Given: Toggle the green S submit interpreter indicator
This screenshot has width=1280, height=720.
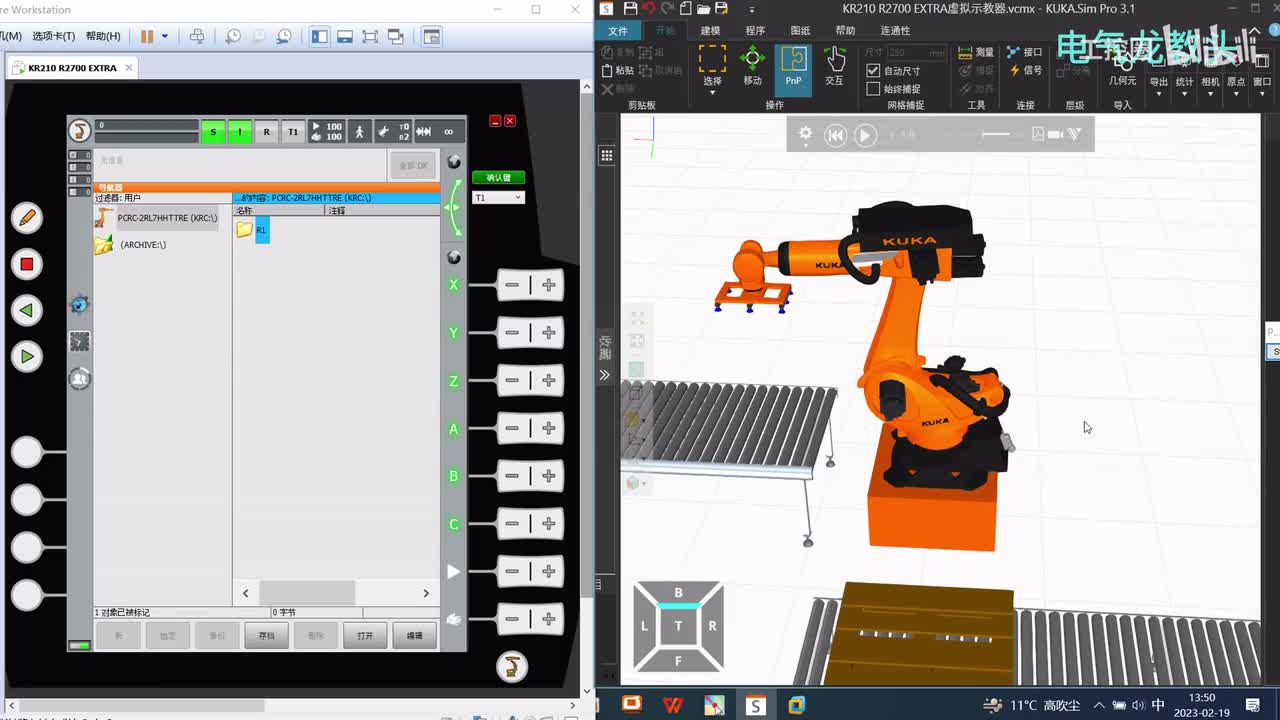Looking at the screenshot, I should 213,131.
